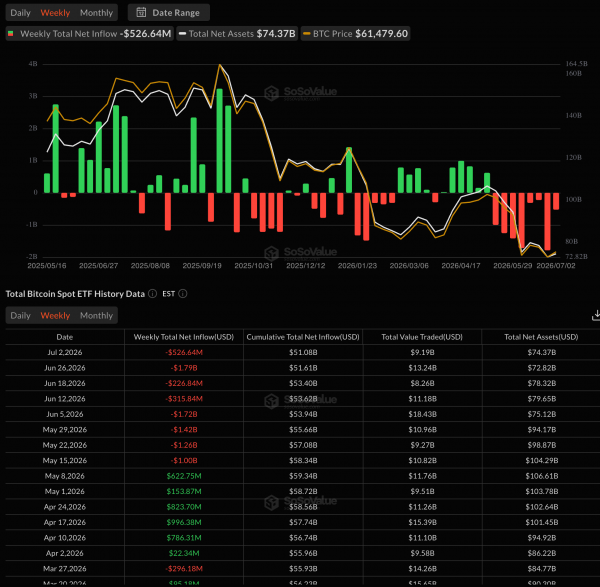Click Total Net Assets(USD) column header
Screen dimensions: 600x587
click(541, 337)
